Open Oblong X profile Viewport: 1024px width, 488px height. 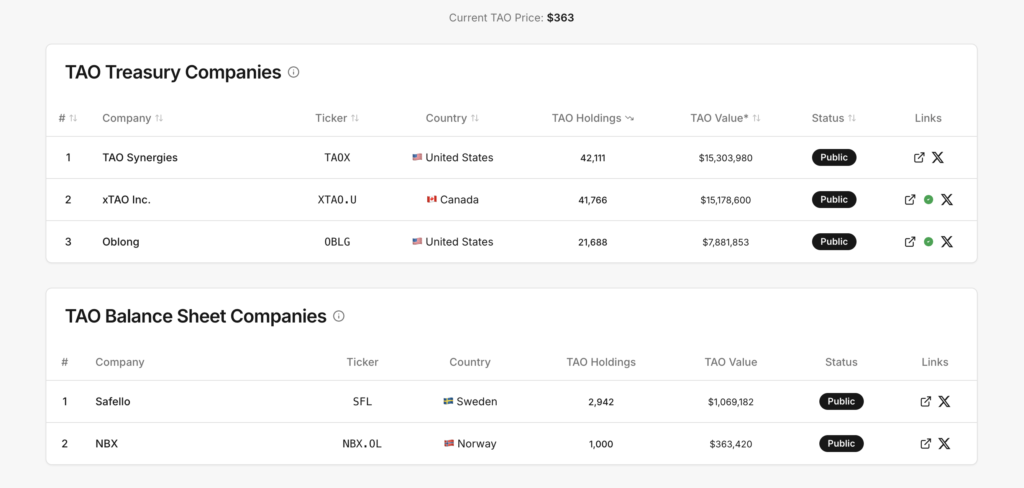[947, 242]
